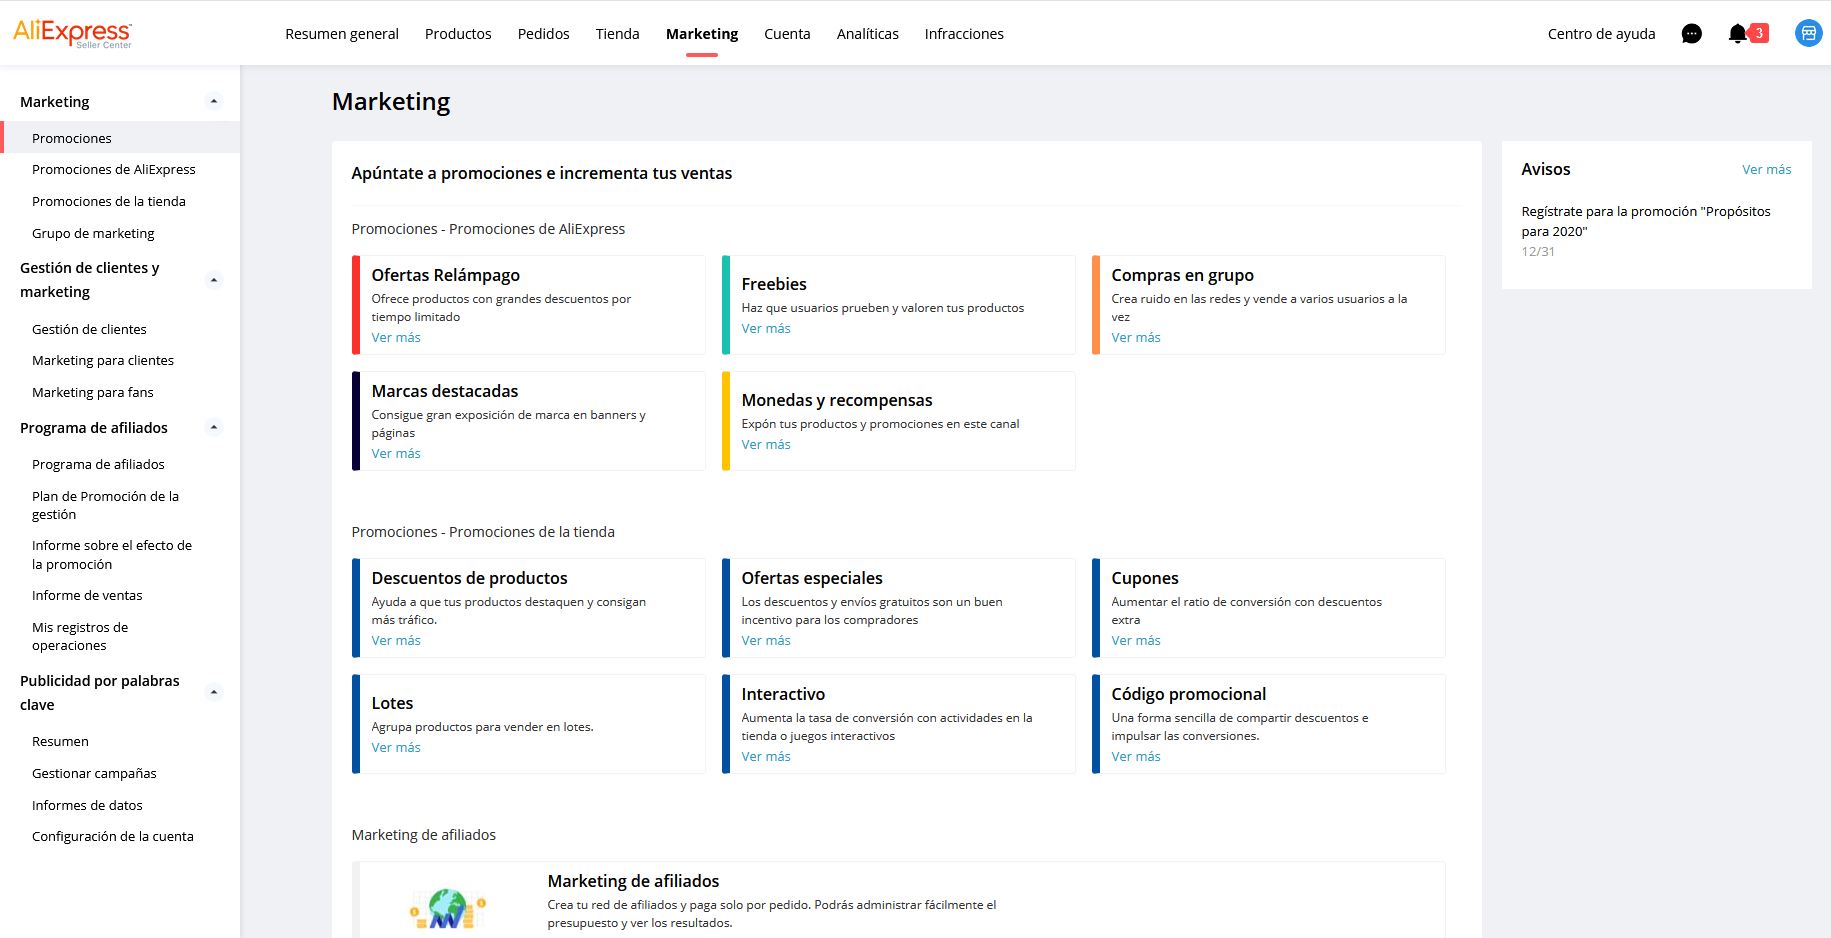This screenshot has height=938, width=1831.
Task: Open the Lotes card title
Action: pyautogui.click(x=392, y=703)
